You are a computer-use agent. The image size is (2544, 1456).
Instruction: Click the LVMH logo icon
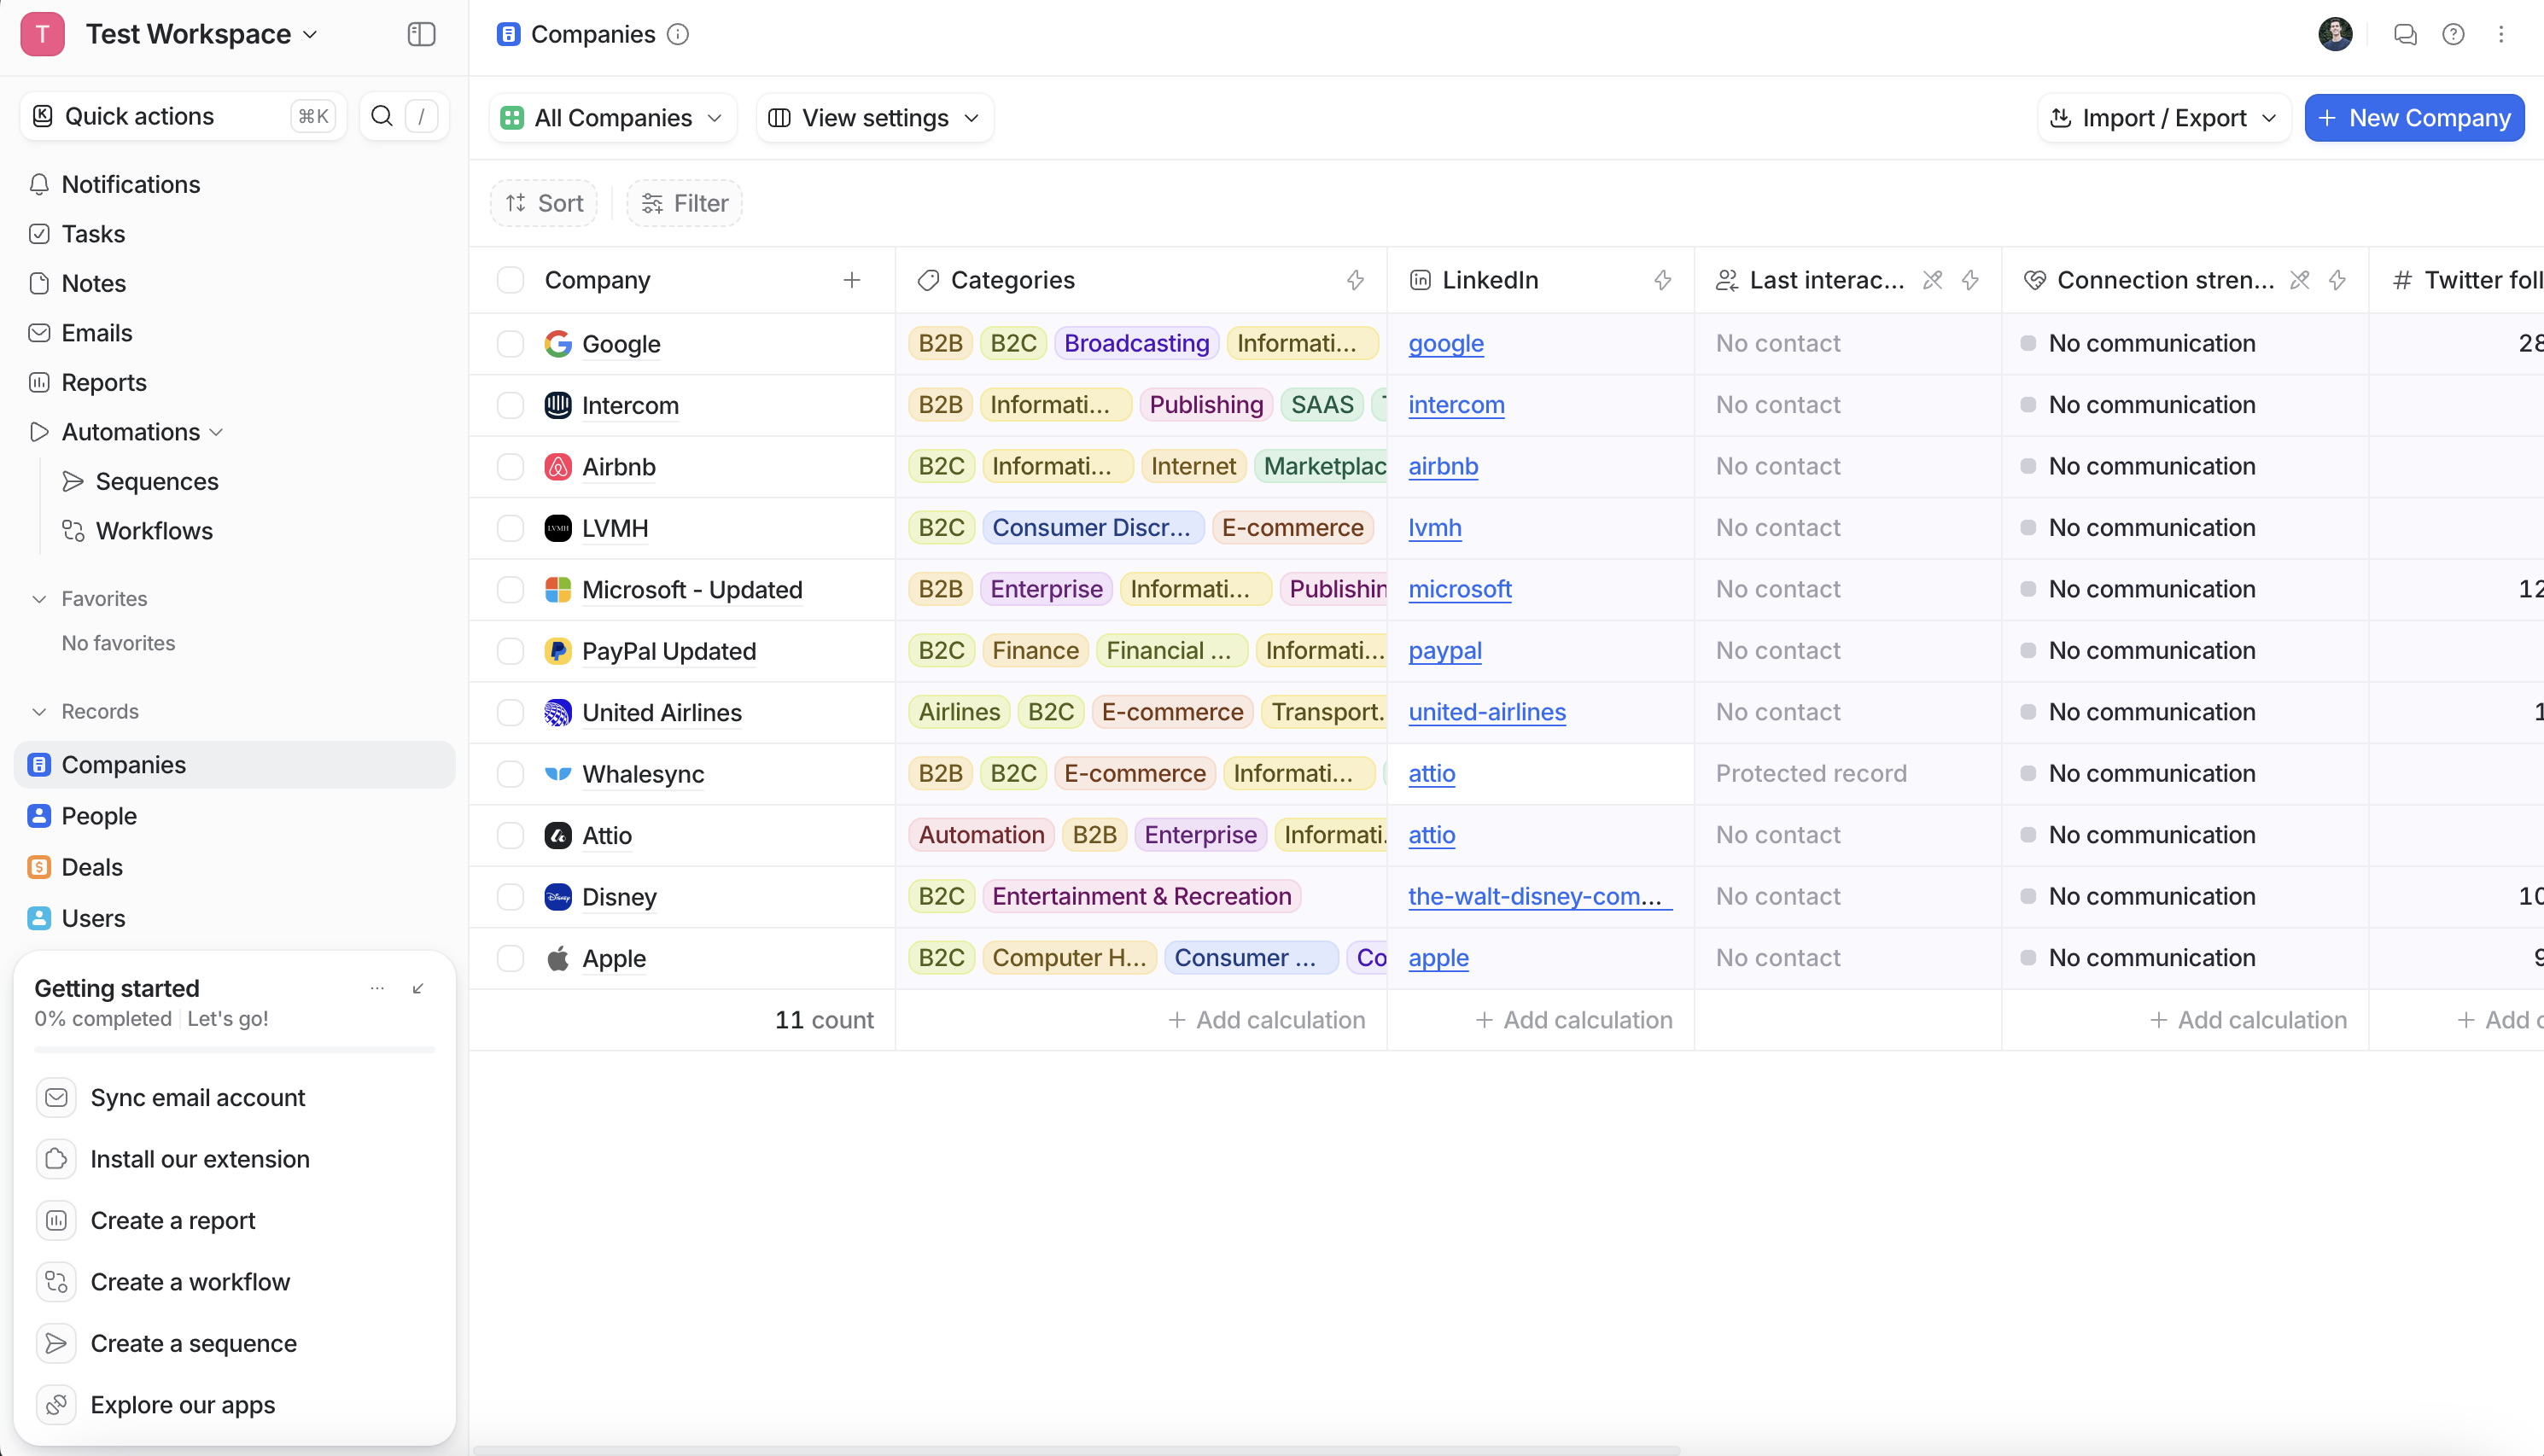[558, 528]
